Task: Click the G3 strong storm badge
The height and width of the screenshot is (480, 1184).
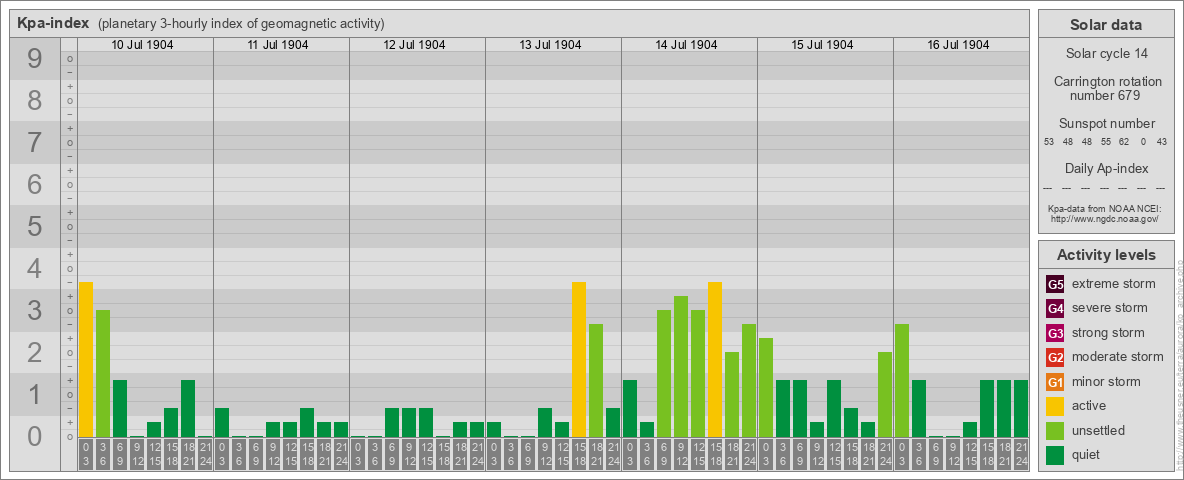Action: [1055, 333]
